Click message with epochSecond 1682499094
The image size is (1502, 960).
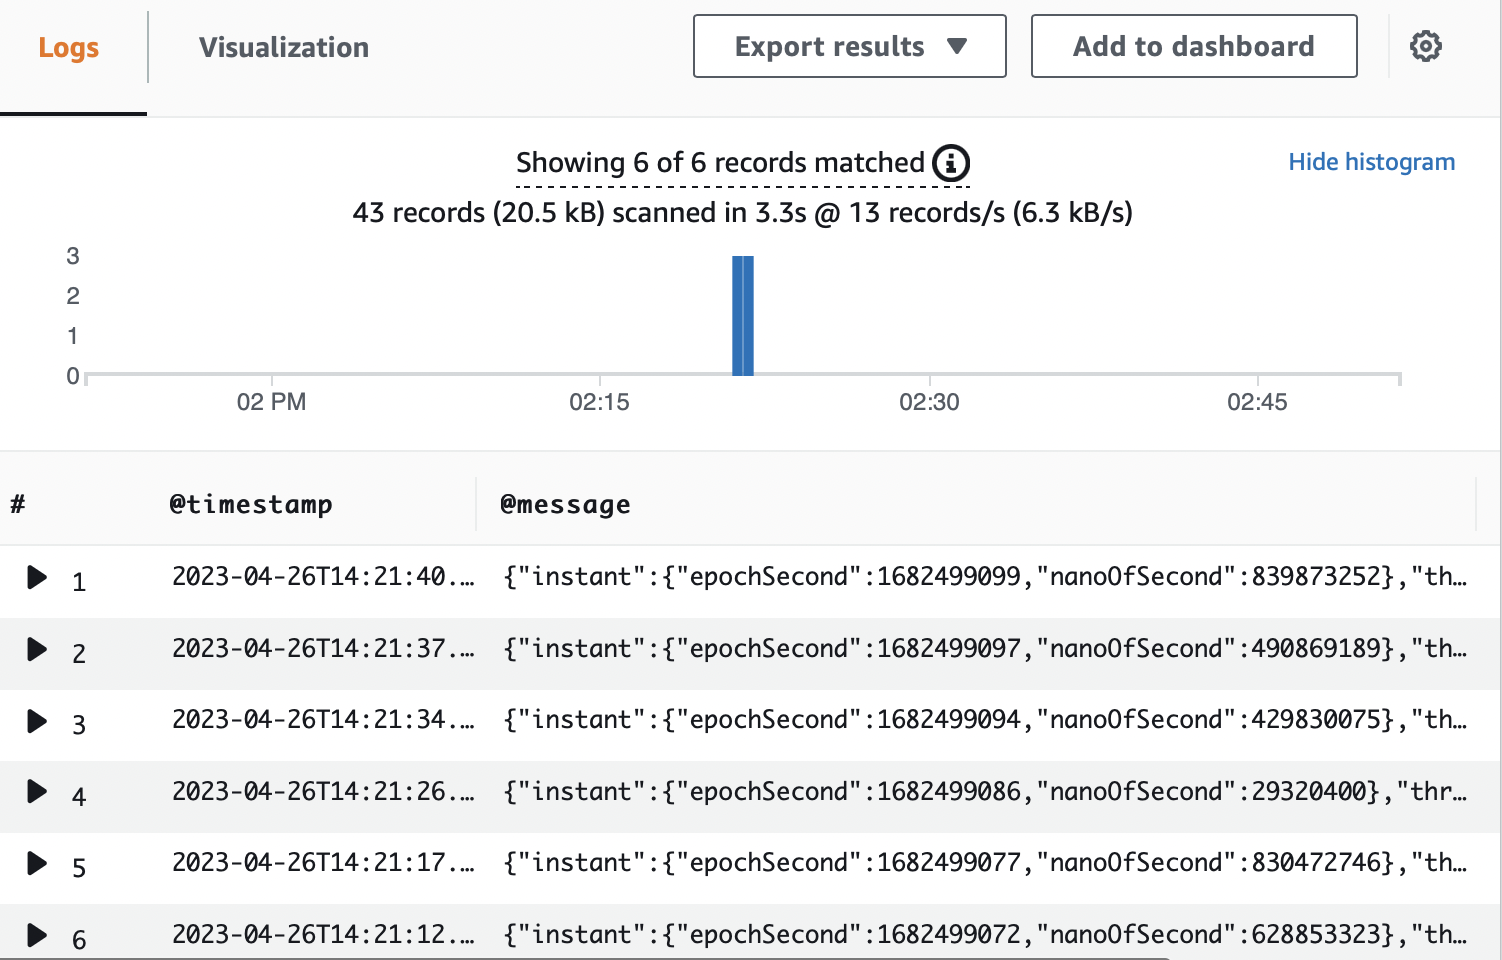pyautogui.click(x=985, y=720)
